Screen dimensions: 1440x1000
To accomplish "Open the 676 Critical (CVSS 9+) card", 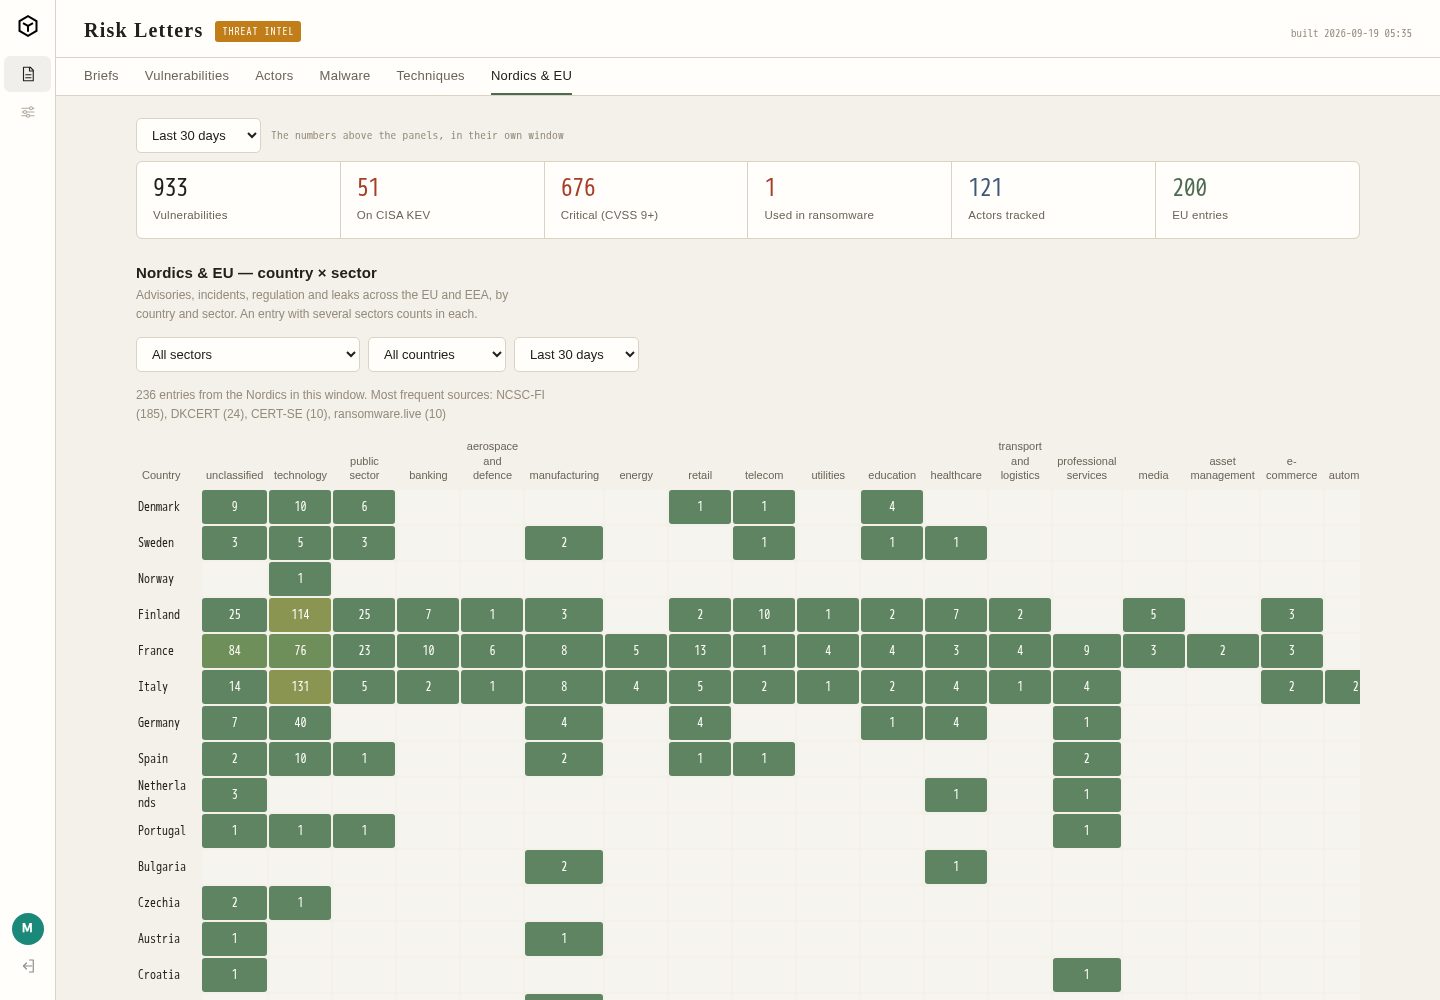I will (646, 200).
